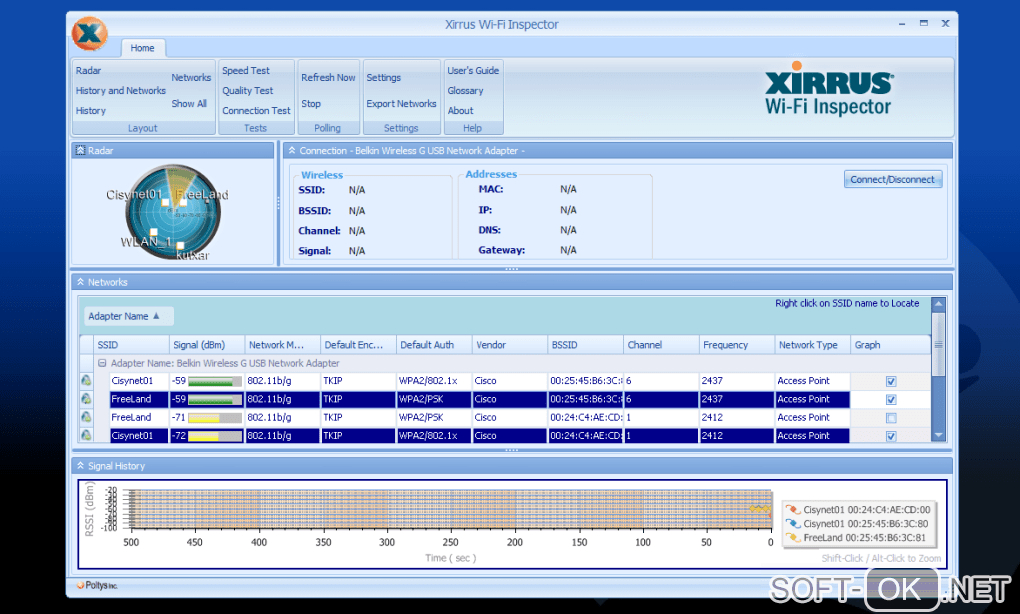
Task: Choose History and Networks layout
Action: click(x=120, y=90)
